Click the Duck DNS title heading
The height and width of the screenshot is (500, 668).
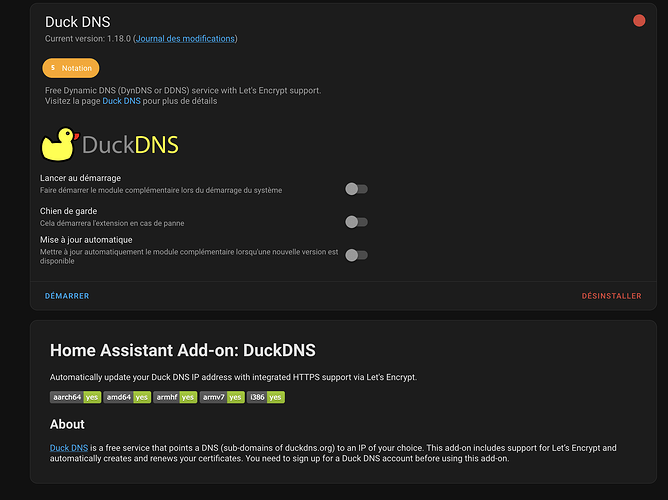coord(78,22)
